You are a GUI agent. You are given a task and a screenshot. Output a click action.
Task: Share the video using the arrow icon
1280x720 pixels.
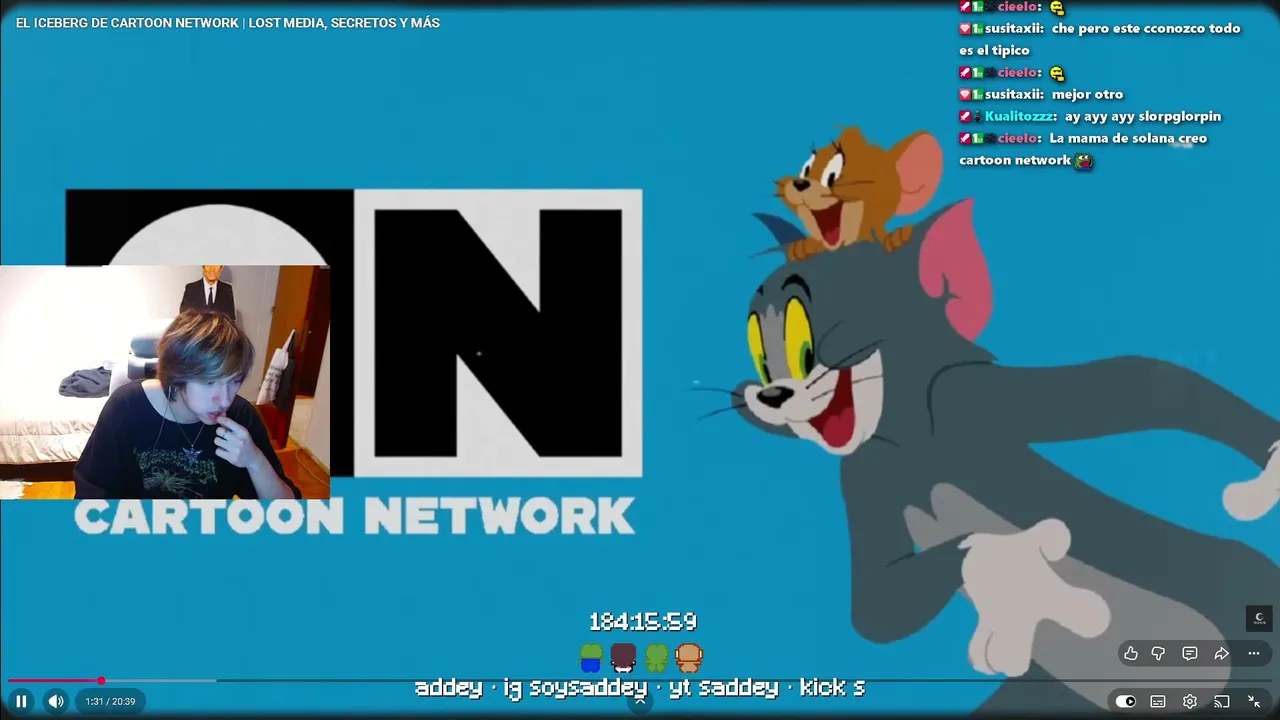pos(1221,653)
